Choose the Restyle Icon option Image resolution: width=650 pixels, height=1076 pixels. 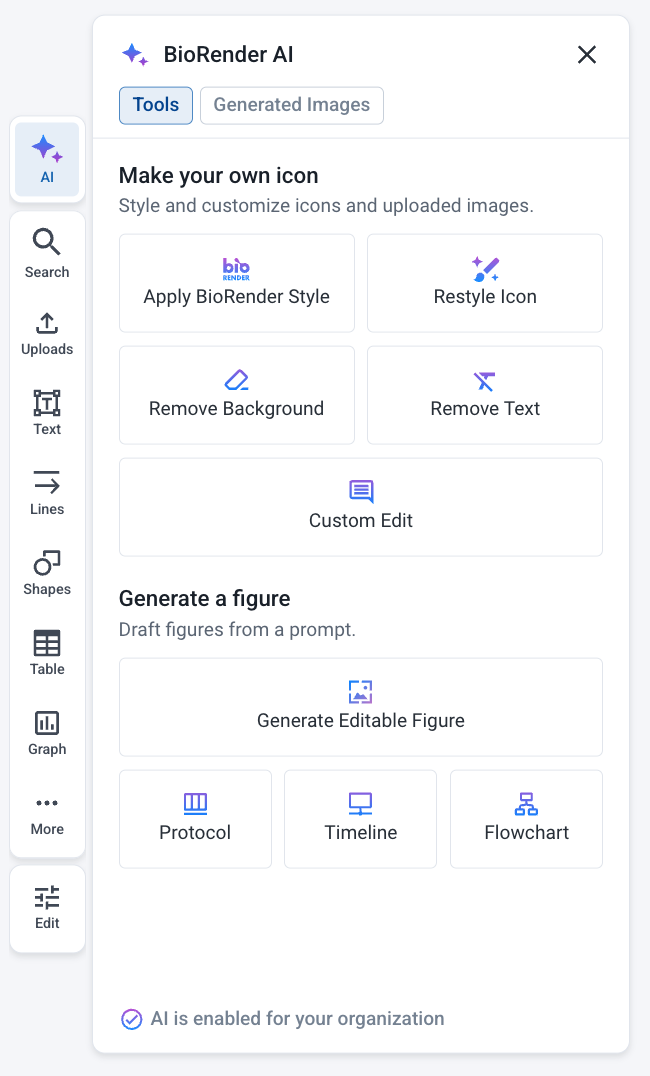485,283
